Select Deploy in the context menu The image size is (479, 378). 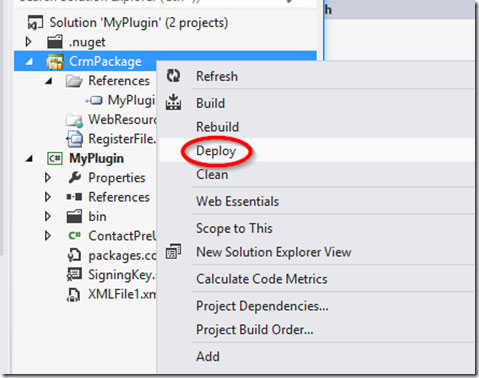pyautogui.click(x=216, y=151)
